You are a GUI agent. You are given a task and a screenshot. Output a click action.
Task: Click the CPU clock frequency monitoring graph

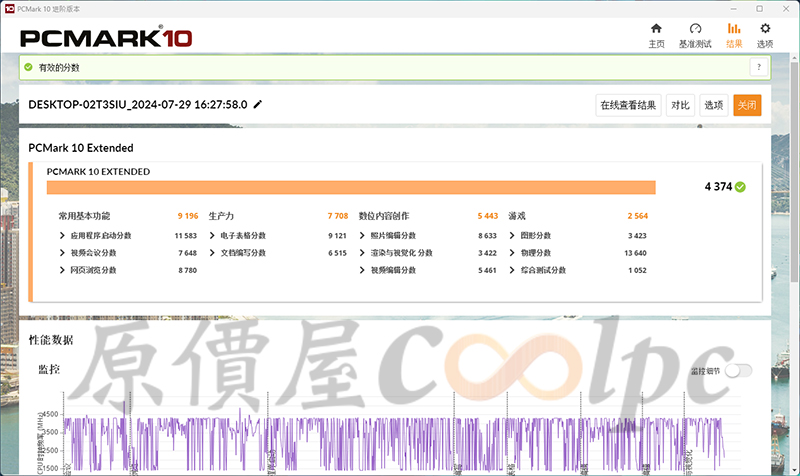point(393,434)
